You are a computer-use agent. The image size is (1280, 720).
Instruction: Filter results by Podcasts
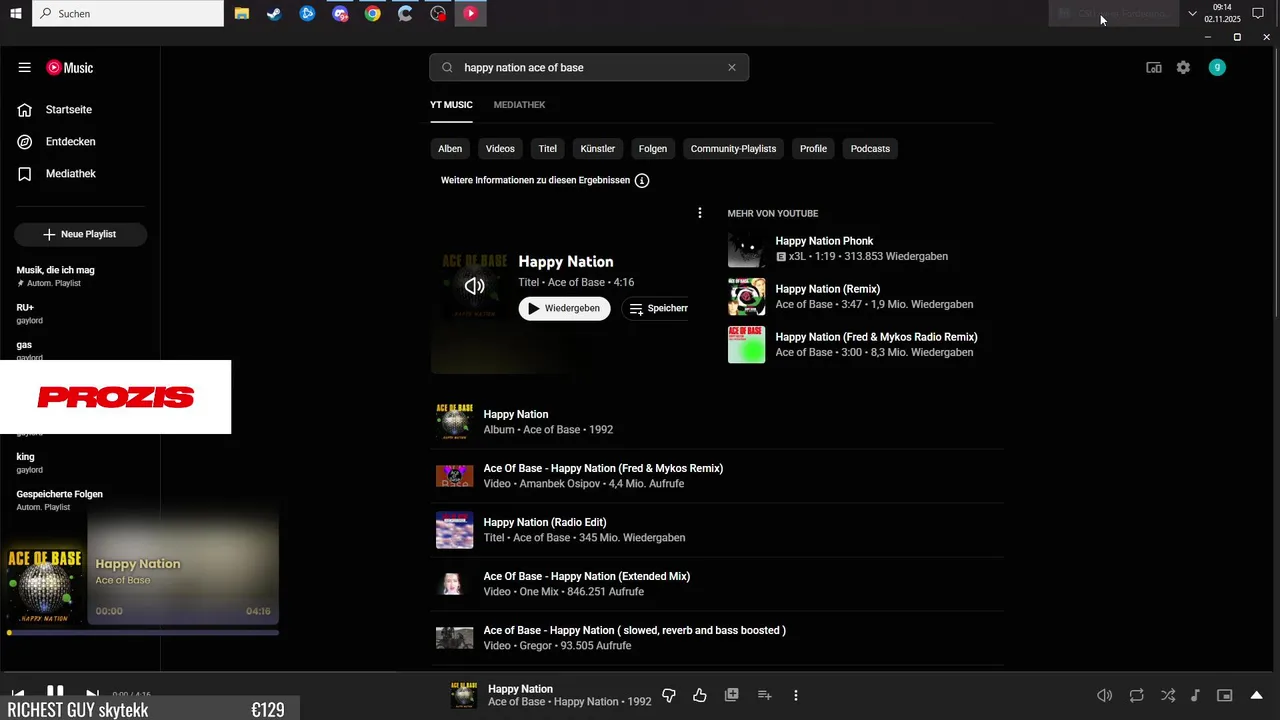point(870,149)
